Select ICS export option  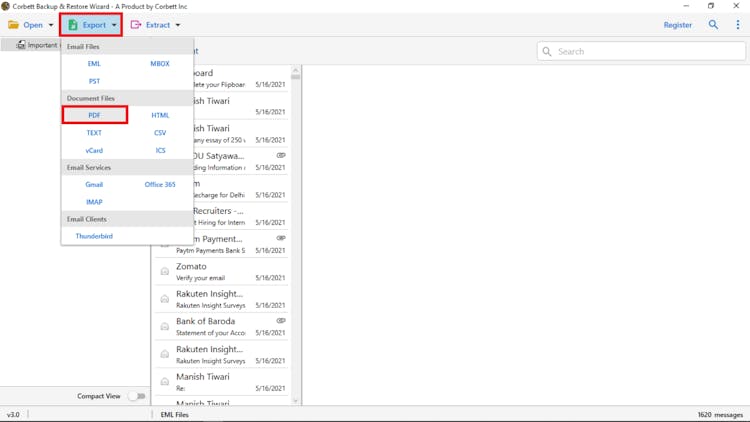point(160,150)
